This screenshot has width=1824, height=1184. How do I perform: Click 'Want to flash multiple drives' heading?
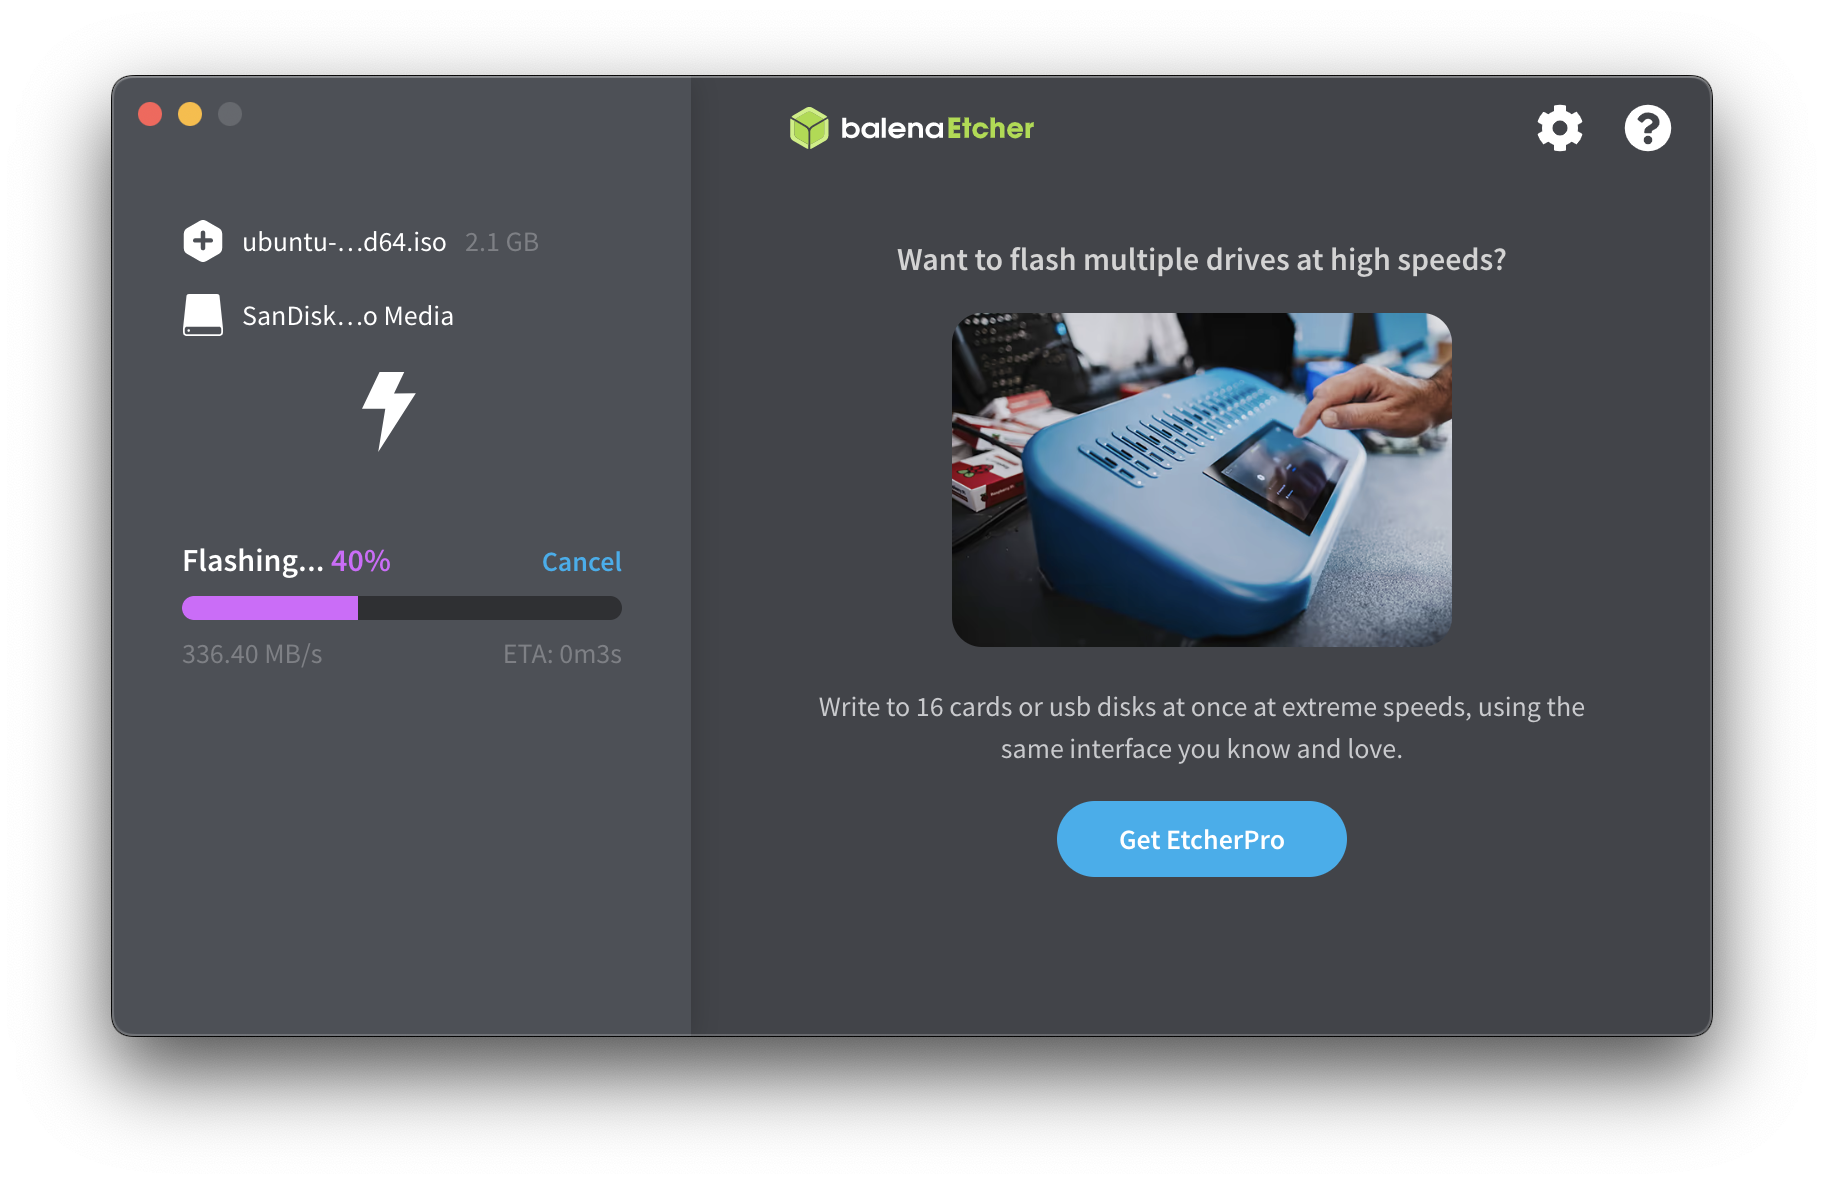1201,260
